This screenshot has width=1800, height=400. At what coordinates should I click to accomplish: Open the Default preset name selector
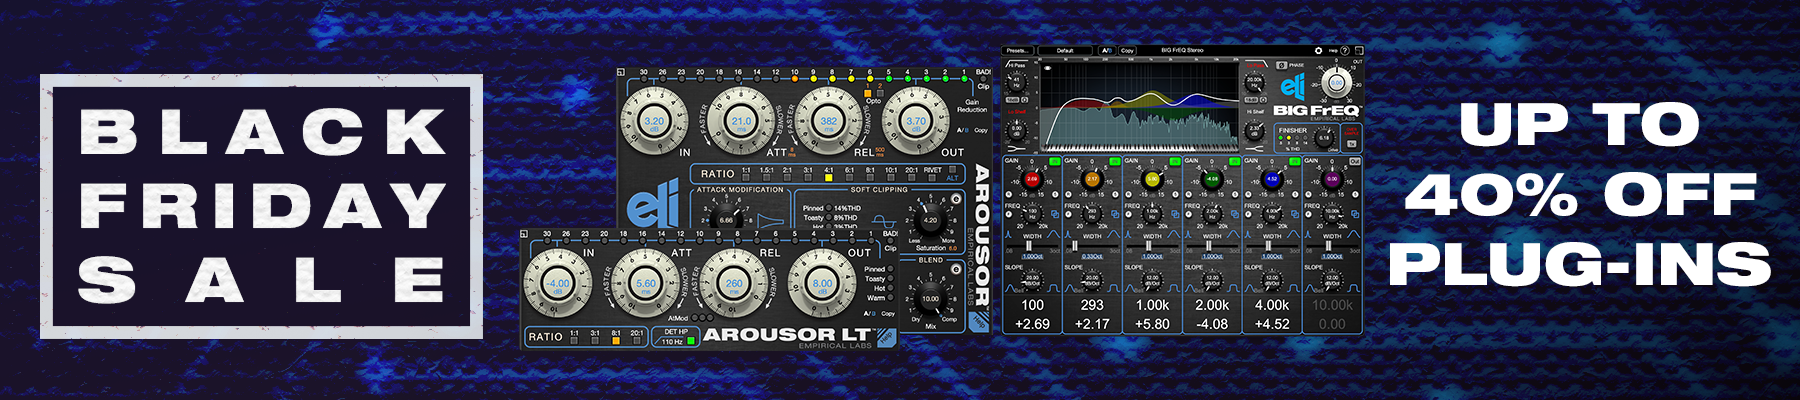pos(1065,50)
